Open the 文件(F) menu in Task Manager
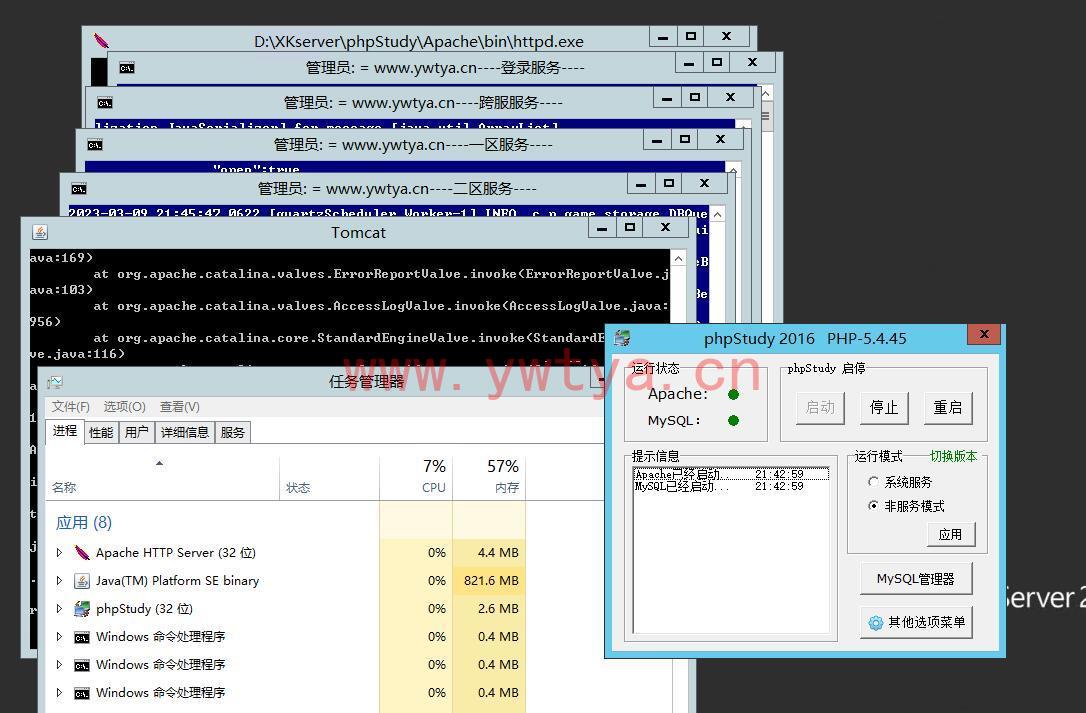Viewport: 1086px width, 713px height. [71, 407]
